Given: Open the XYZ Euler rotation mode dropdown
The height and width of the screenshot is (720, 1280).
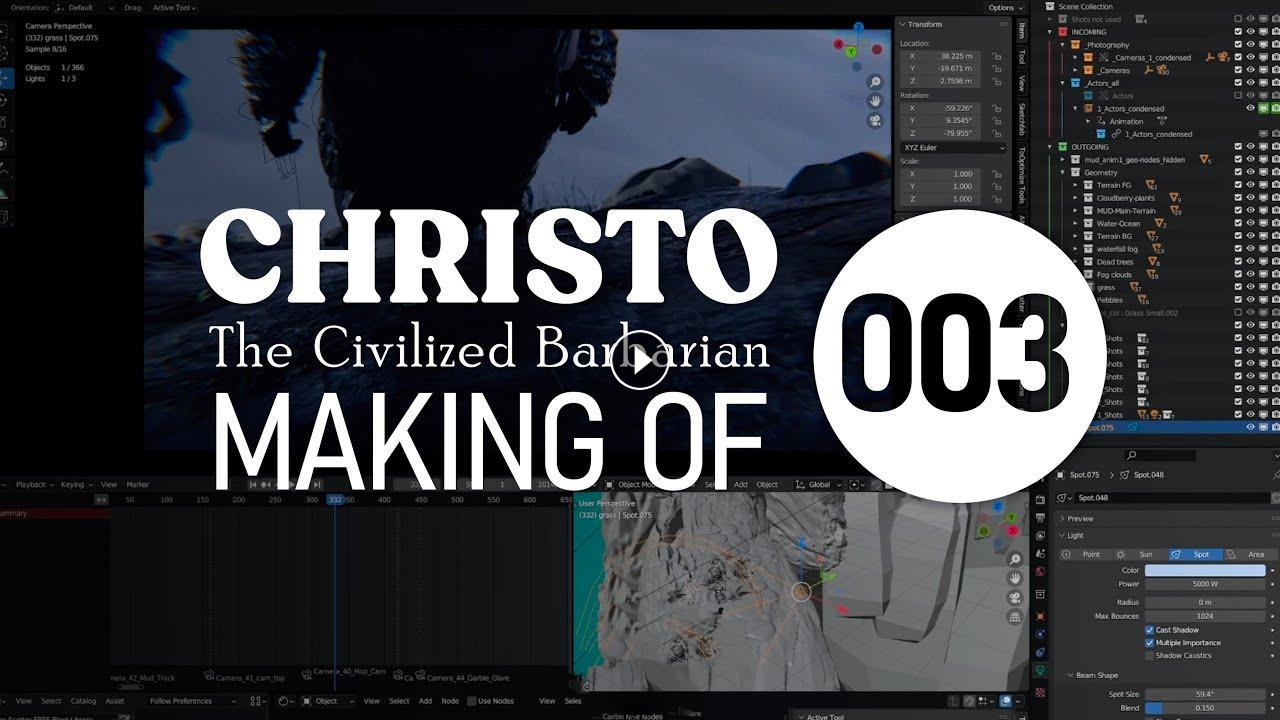Looking at the screenshot, I should point(953,148).
